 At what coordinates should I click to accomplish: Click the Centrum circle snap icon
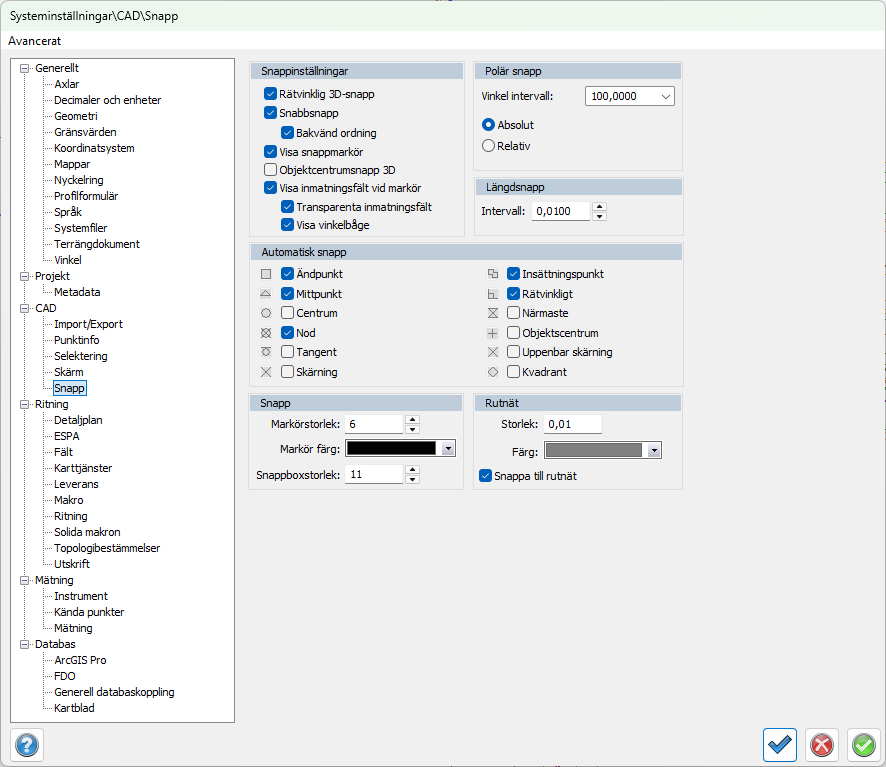coord(266,313)
